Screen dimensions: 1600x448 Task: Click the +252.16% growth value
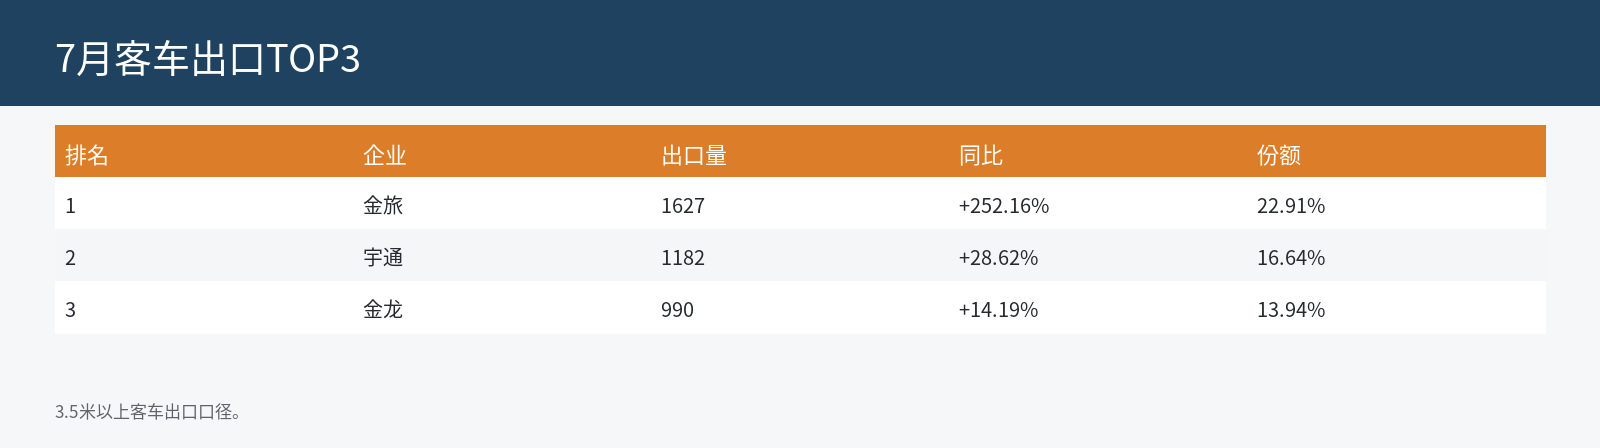[x=1004, y=206]
